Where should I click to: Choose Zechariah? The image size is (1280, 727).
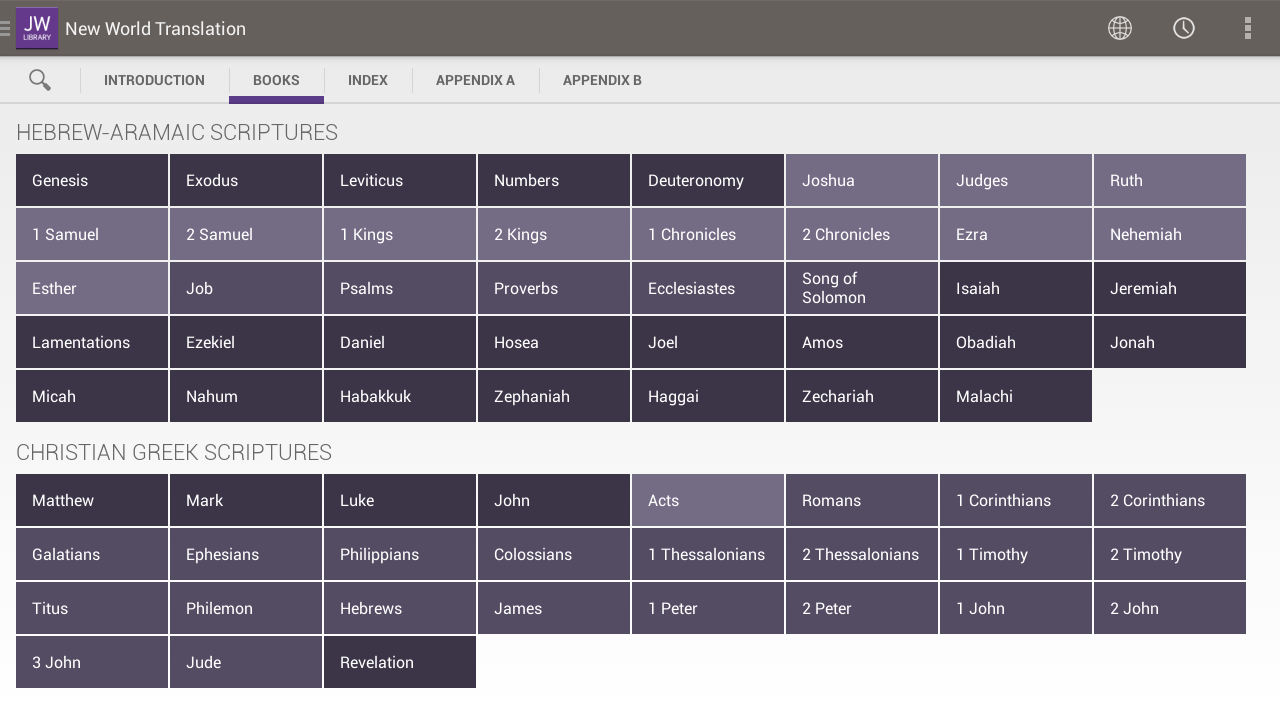pos(862,396)
